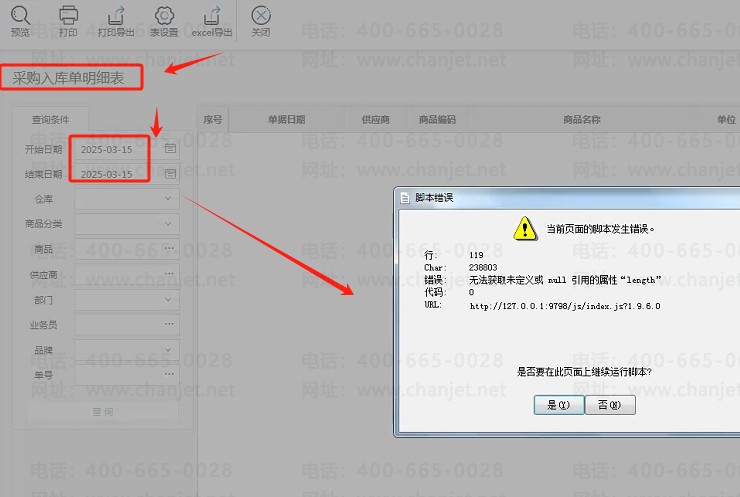The height and width of the screenshot is (497, 740).
Task: Click the 单据日期 column header
Action: (x=286, y=119)
